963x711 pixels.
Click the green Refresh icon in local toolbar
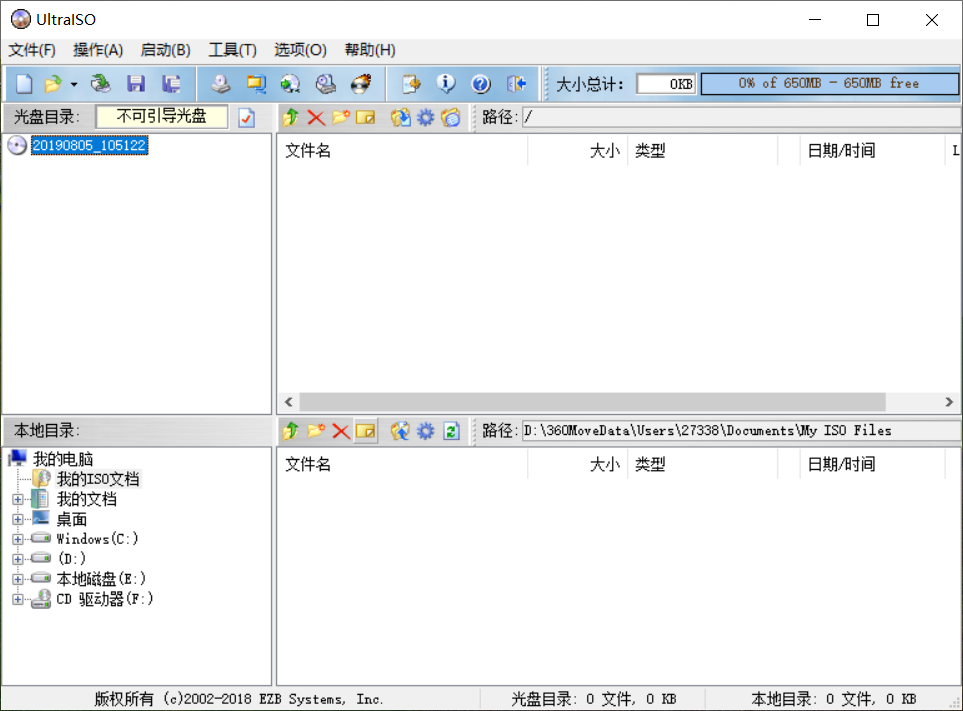[x=451, y=431]
